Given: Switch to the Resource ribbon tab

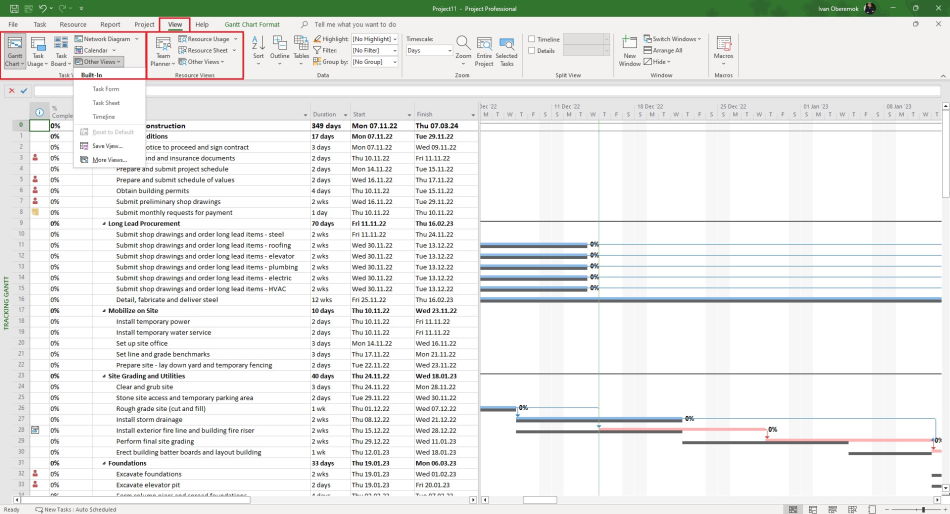Looking at the screenshot, I should (73, 25).
